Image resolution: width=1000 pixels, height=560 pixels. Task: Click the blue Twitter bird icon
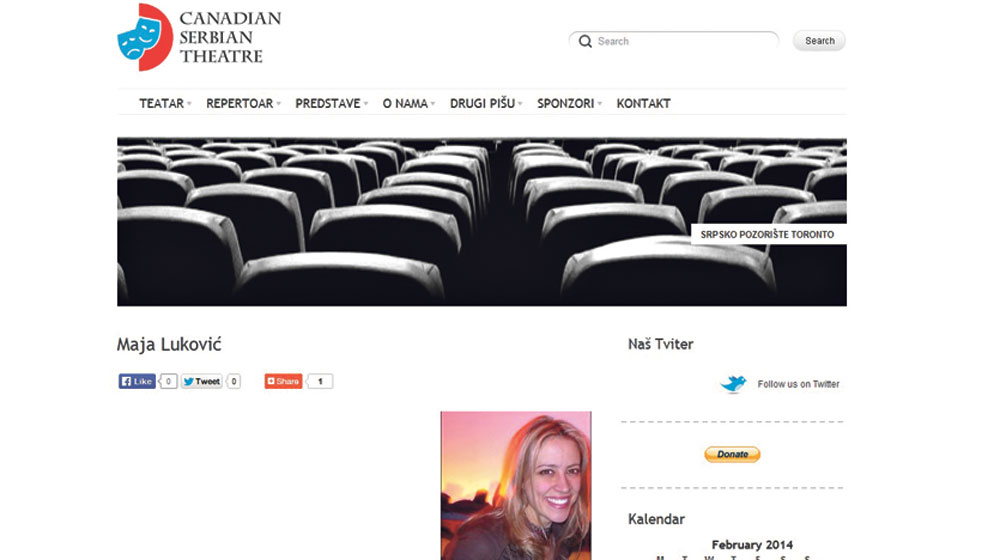pyautogui.click(x=734, y=384)
